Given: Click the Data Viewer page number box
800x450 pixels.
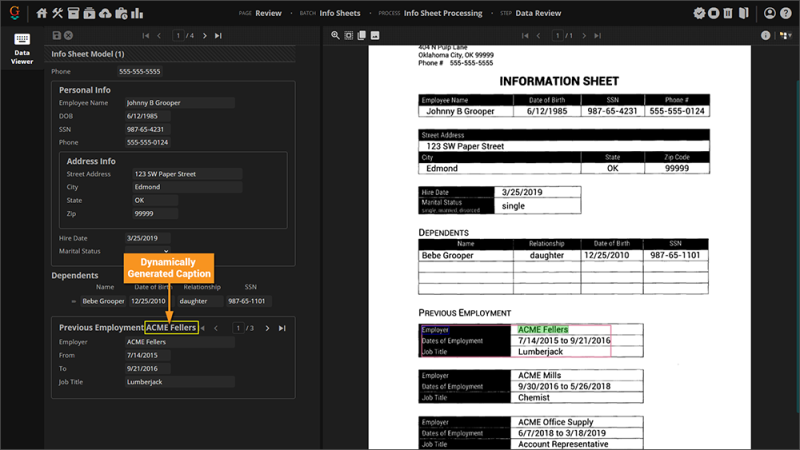Looking at the screenshot, I should [x=179, y=35].
